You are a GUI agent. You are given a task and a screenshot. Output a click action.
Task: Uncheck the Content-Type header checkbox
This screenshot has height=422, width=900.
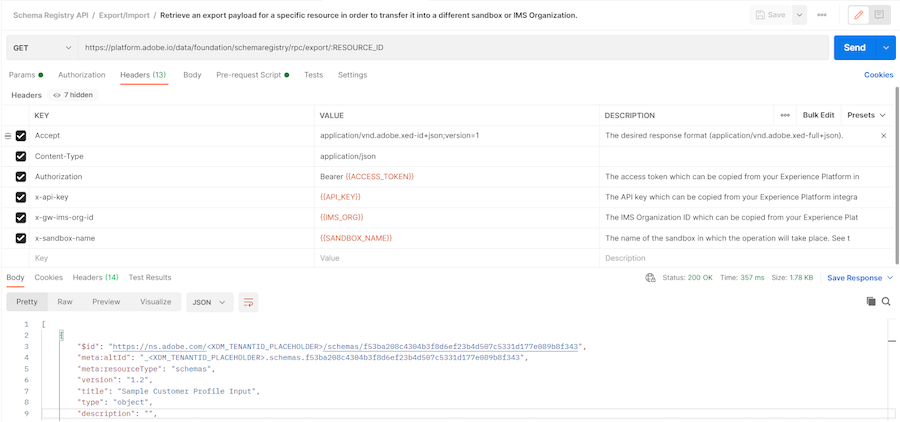point(21,156)
